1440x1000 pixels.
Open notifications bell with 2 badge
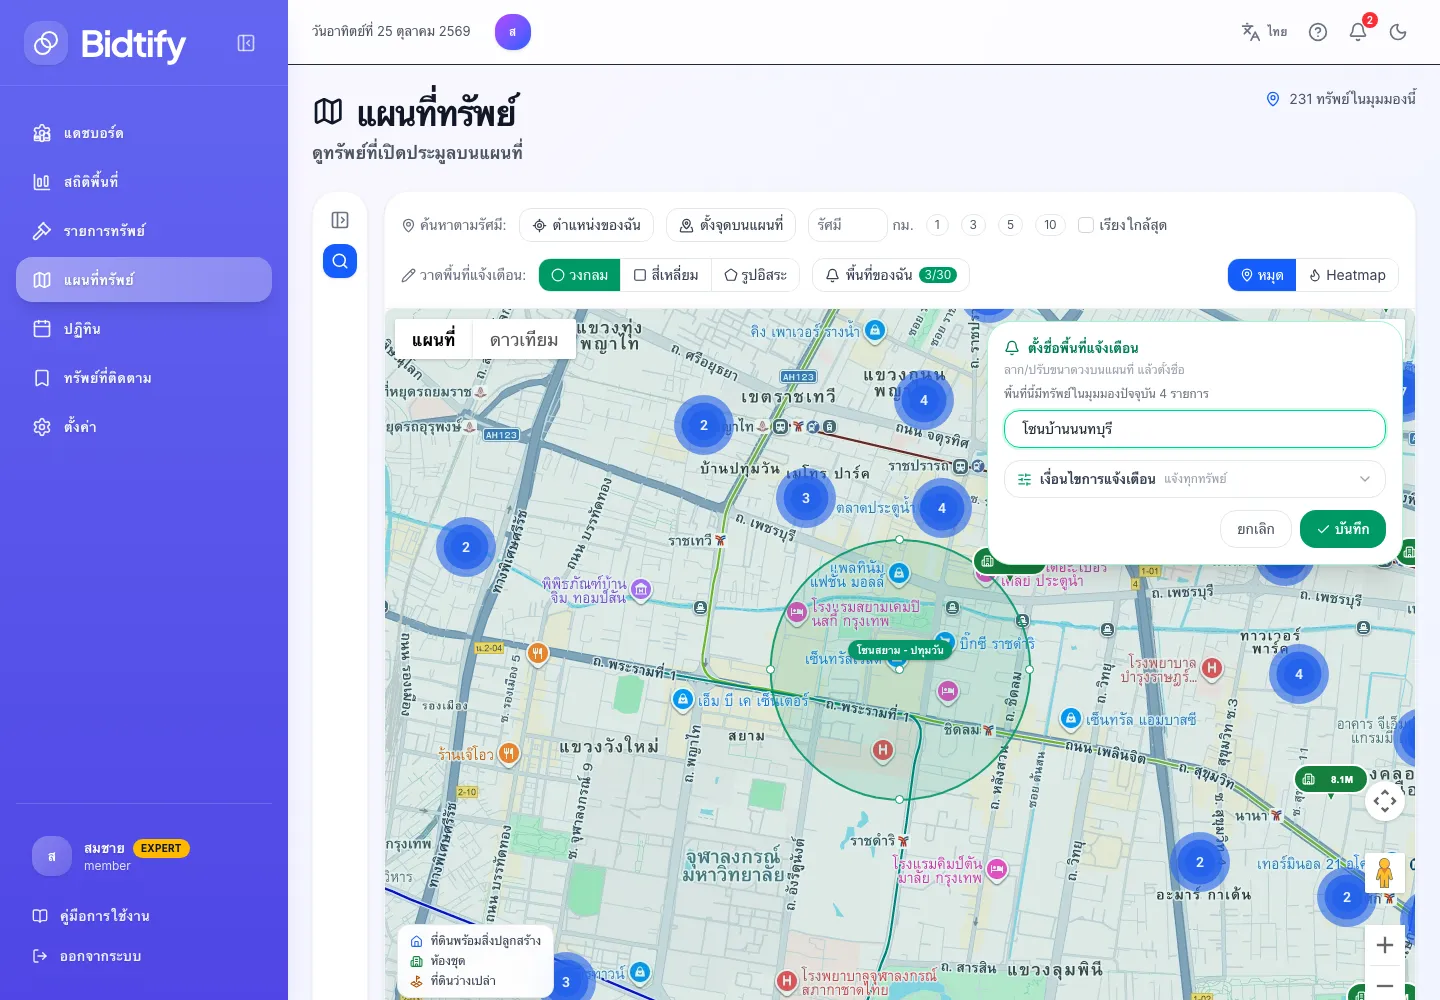coord(1358,32)
